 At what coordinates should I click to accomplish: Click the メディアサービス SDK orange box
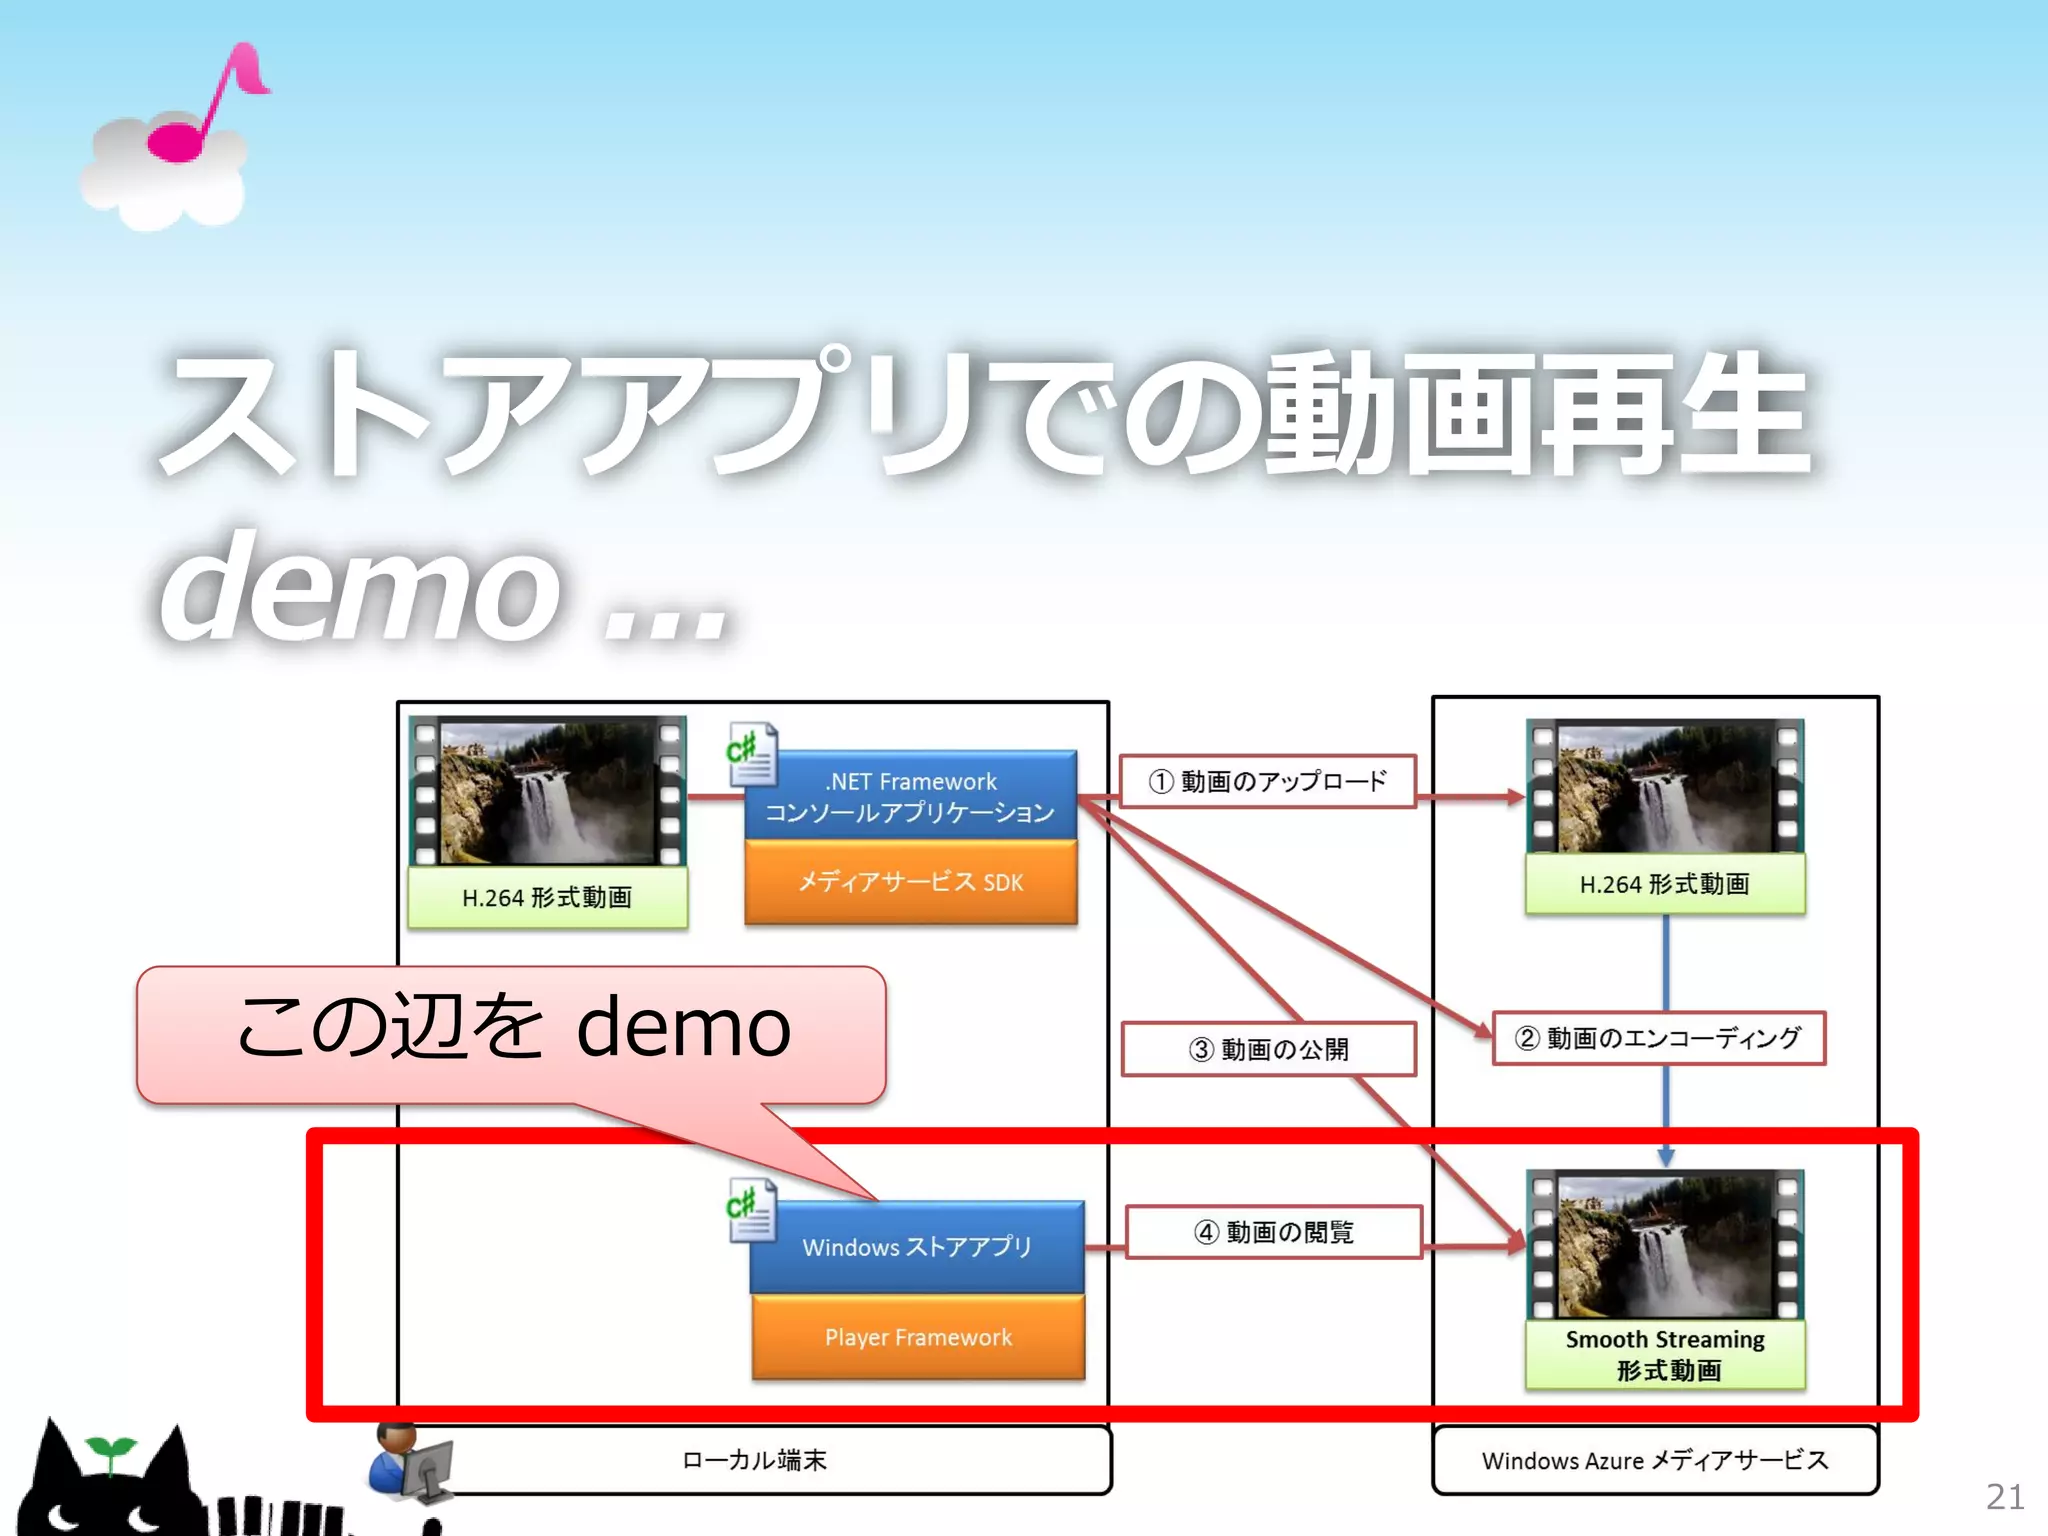pos(911,881)
